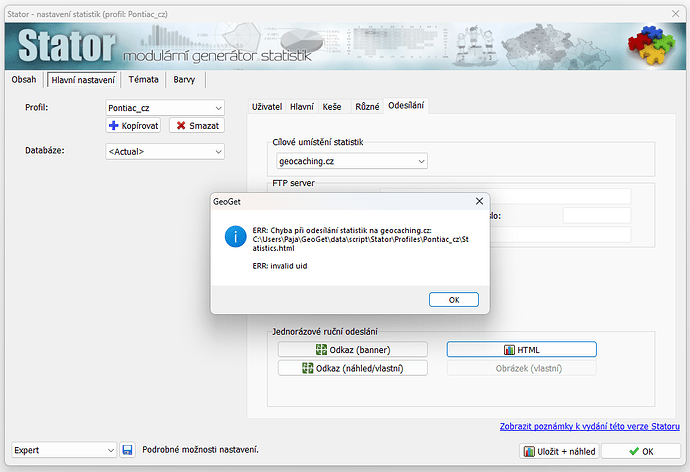Expand the geocaching.cz target dropdown
This screenshot has height=472, width=690.
352,161
